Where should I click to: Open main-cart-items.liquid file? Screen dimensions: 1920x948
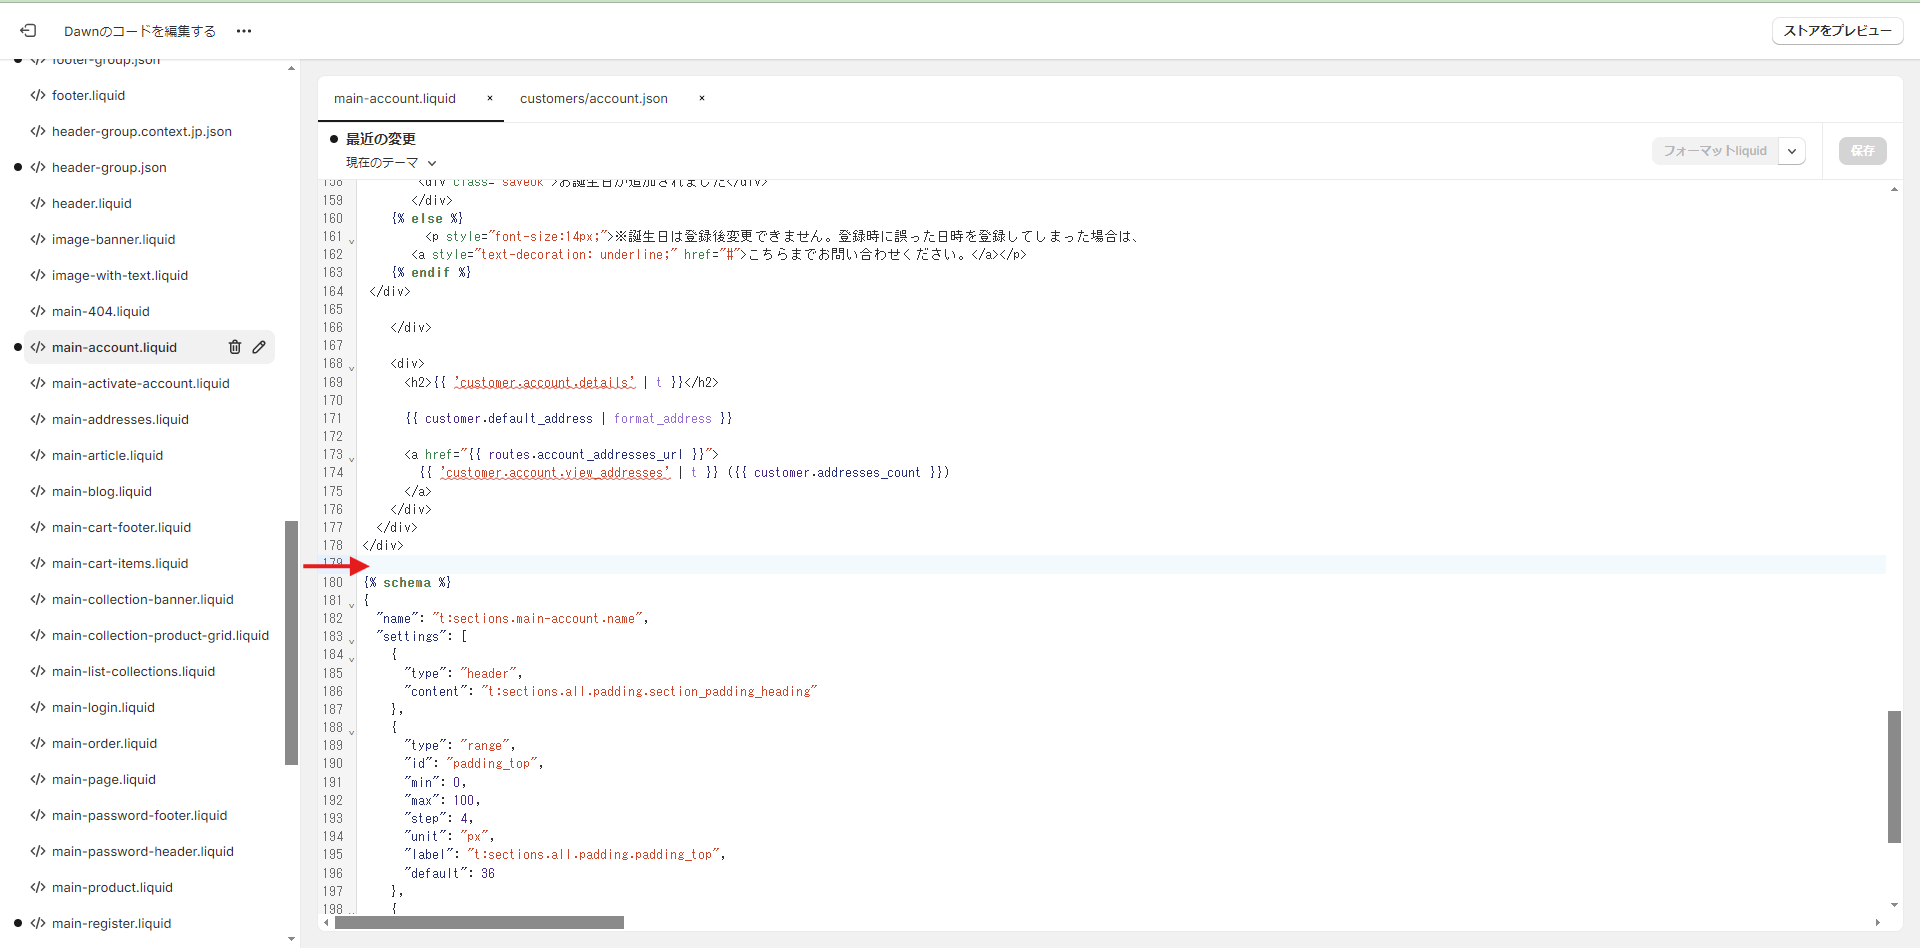coord(120,563)
